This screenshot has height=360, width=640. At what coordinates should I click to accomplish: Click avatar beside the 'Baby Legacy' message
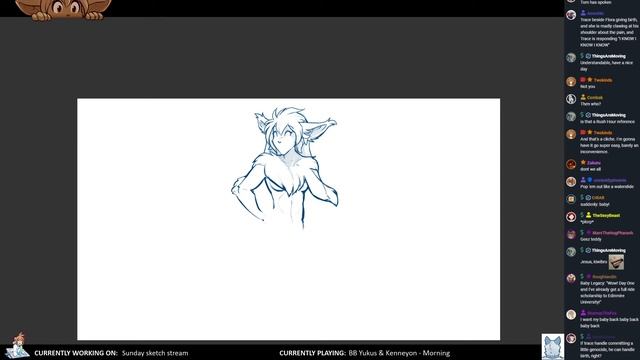tap(571, 278)
